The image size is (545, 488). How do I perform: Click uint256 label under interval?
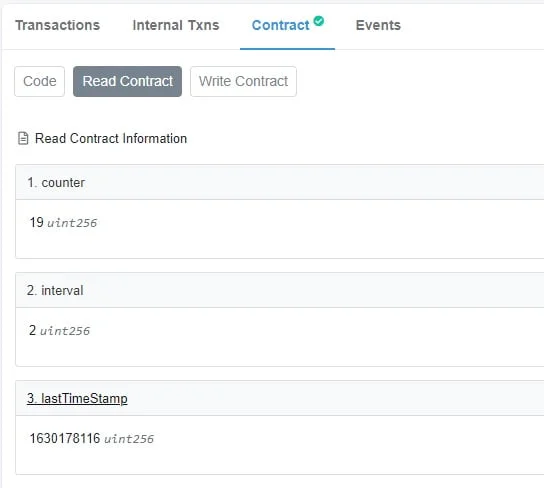pos(65,331)
